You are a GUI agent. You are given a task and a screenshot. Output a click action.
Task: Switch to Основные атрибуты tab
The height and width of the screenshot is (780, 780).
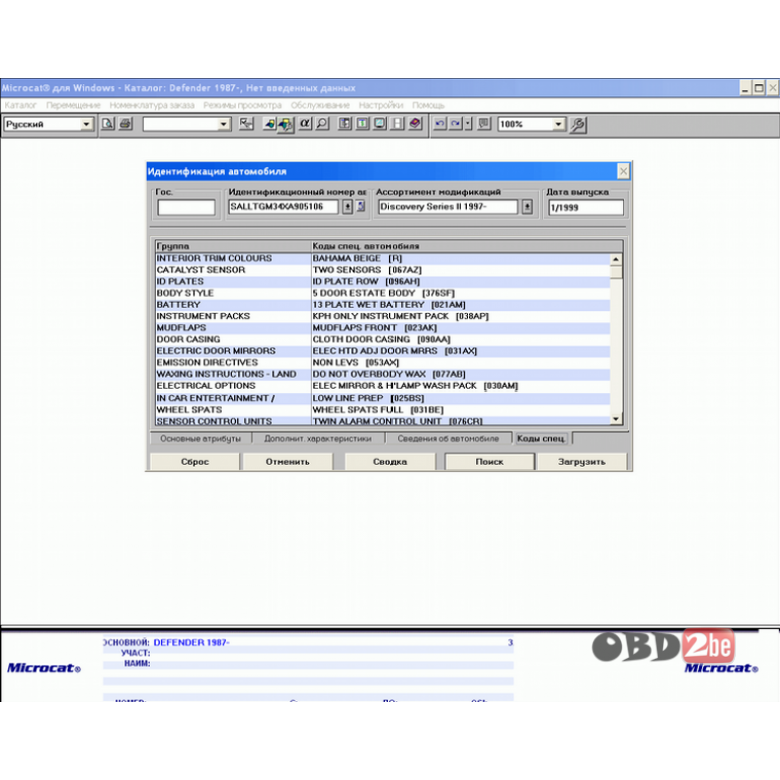pyautogui.click(x=200, y=438)
